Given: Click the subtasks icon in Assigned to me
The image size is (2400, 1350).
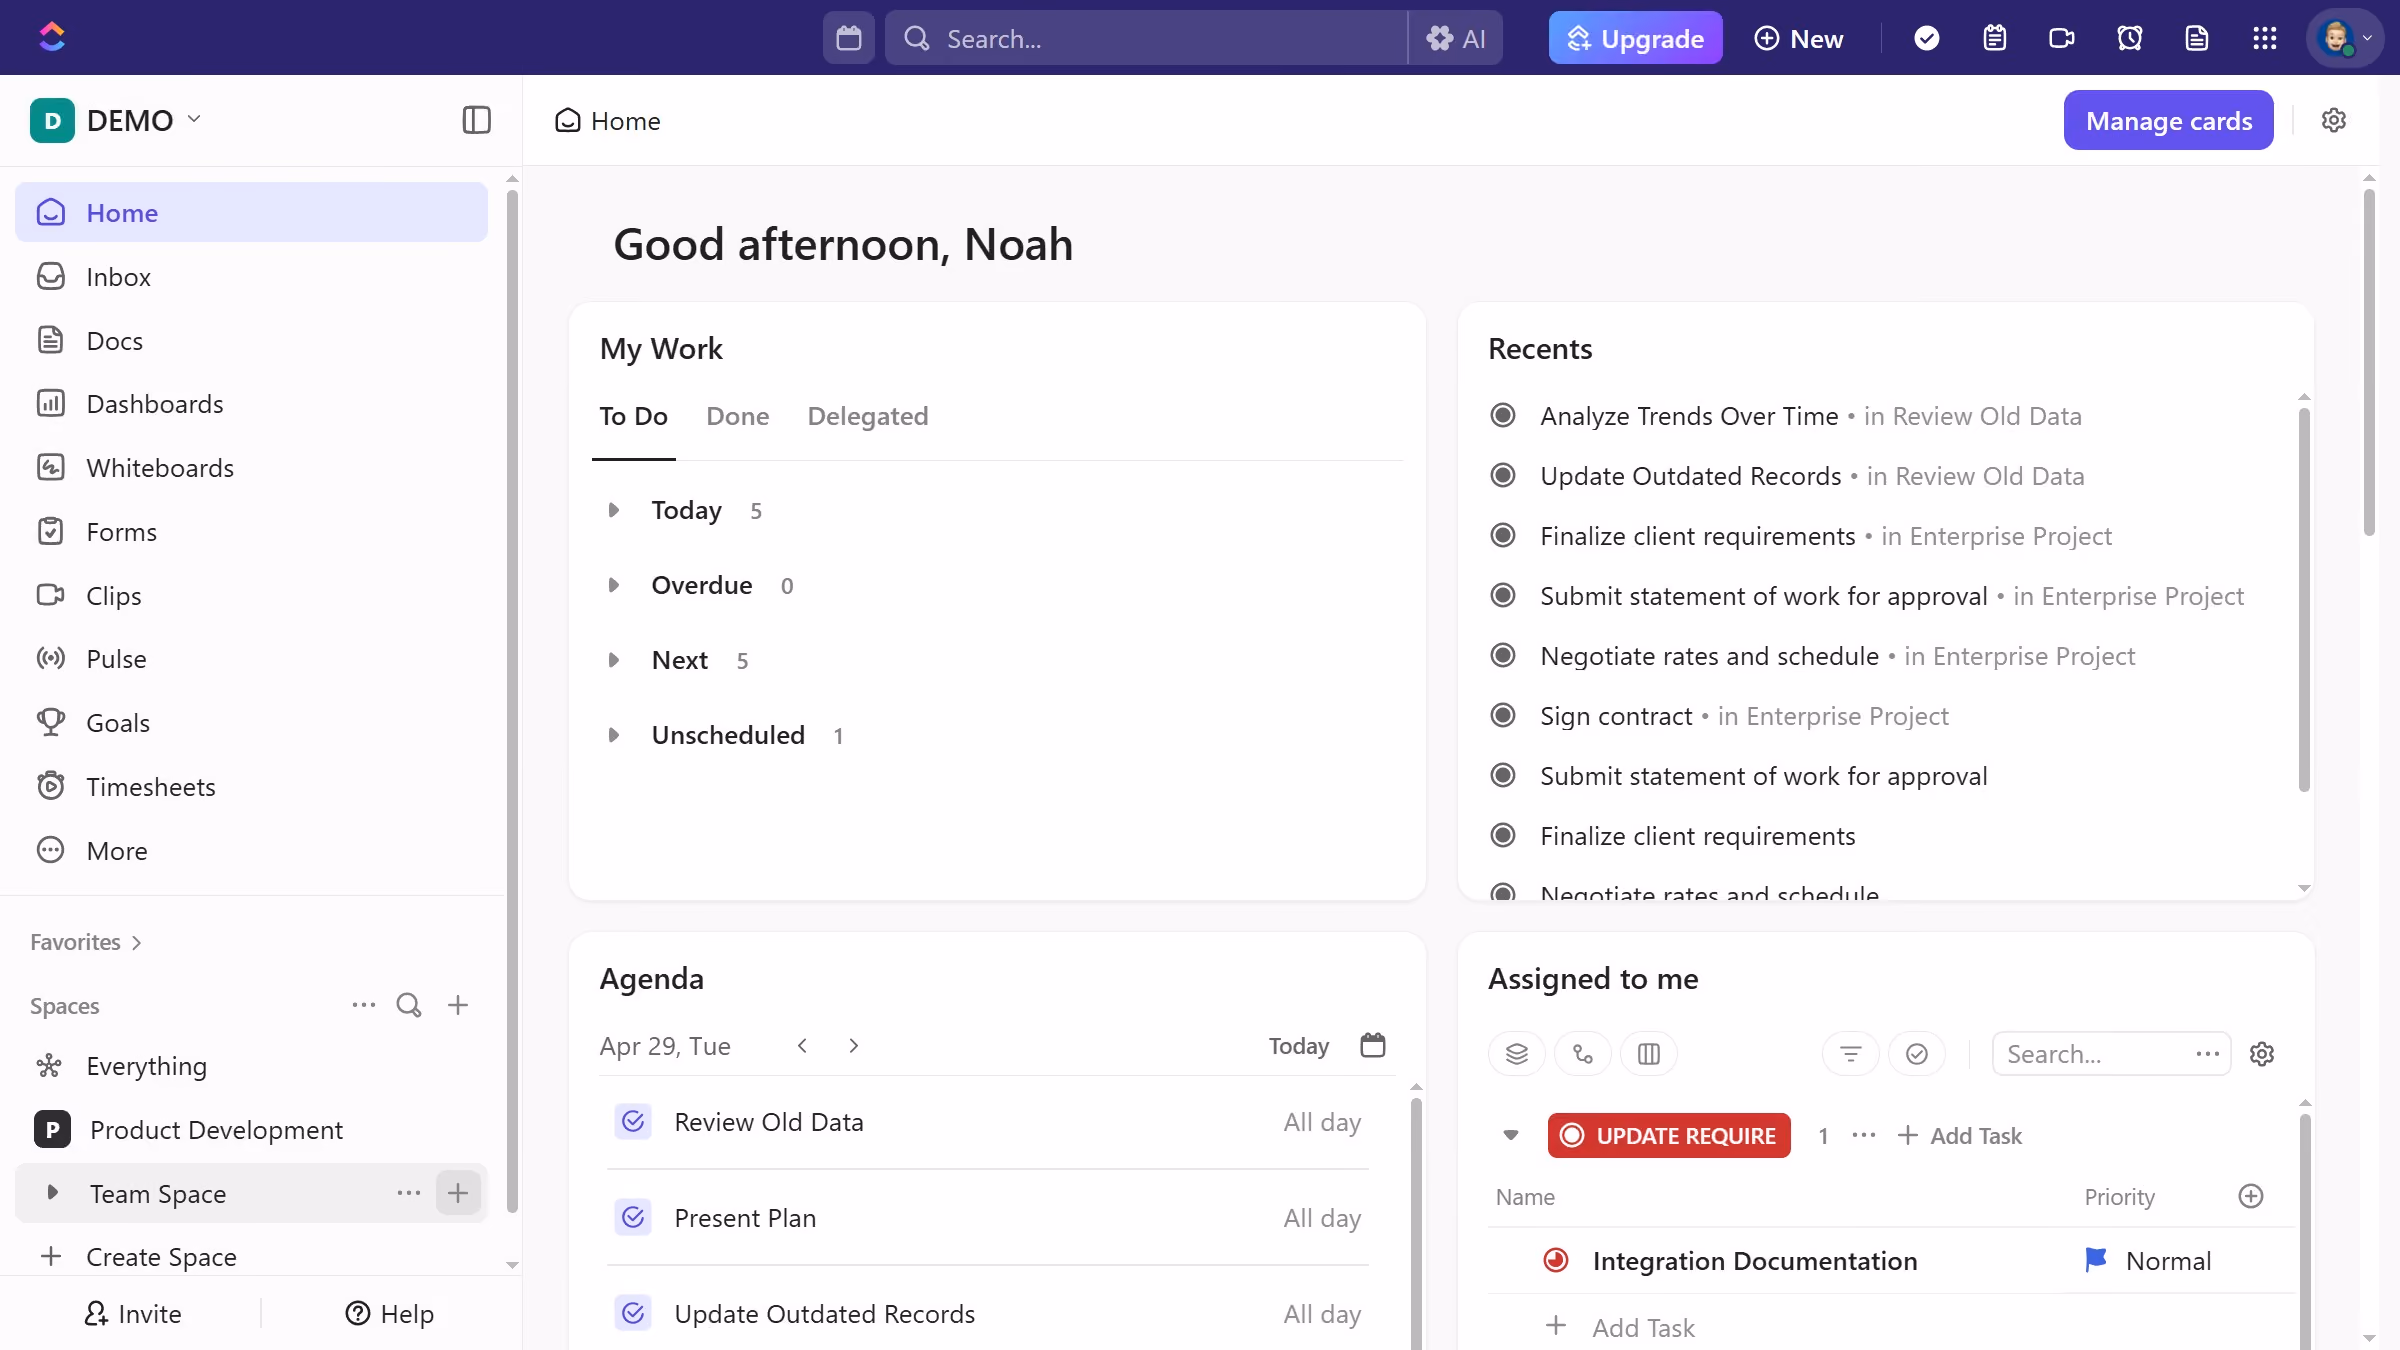Looking at the screenshot, I should [1583, 1054].
